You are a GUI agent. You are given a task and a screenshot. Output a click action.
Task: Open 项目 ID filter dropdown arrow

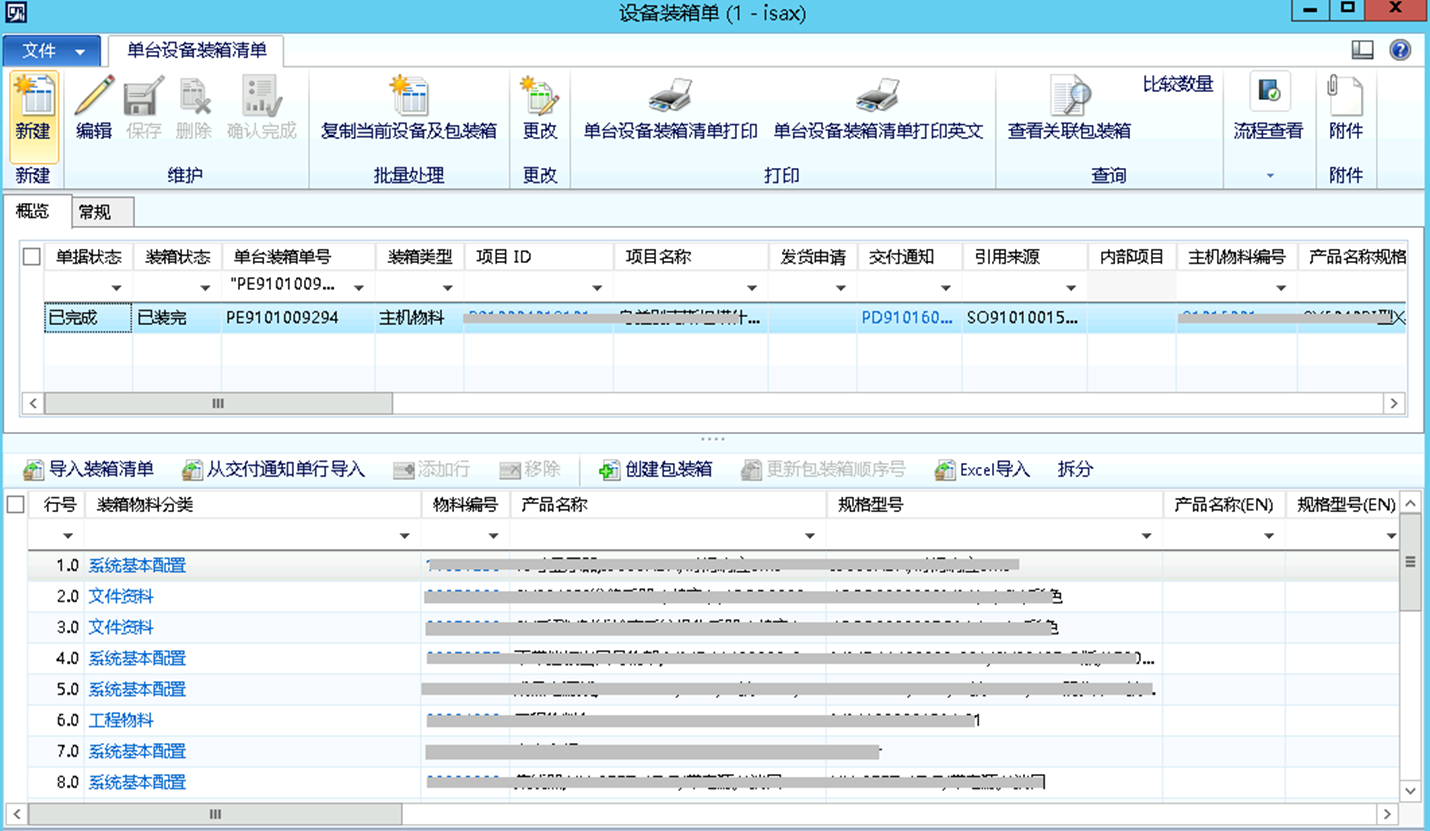(597, 289)
